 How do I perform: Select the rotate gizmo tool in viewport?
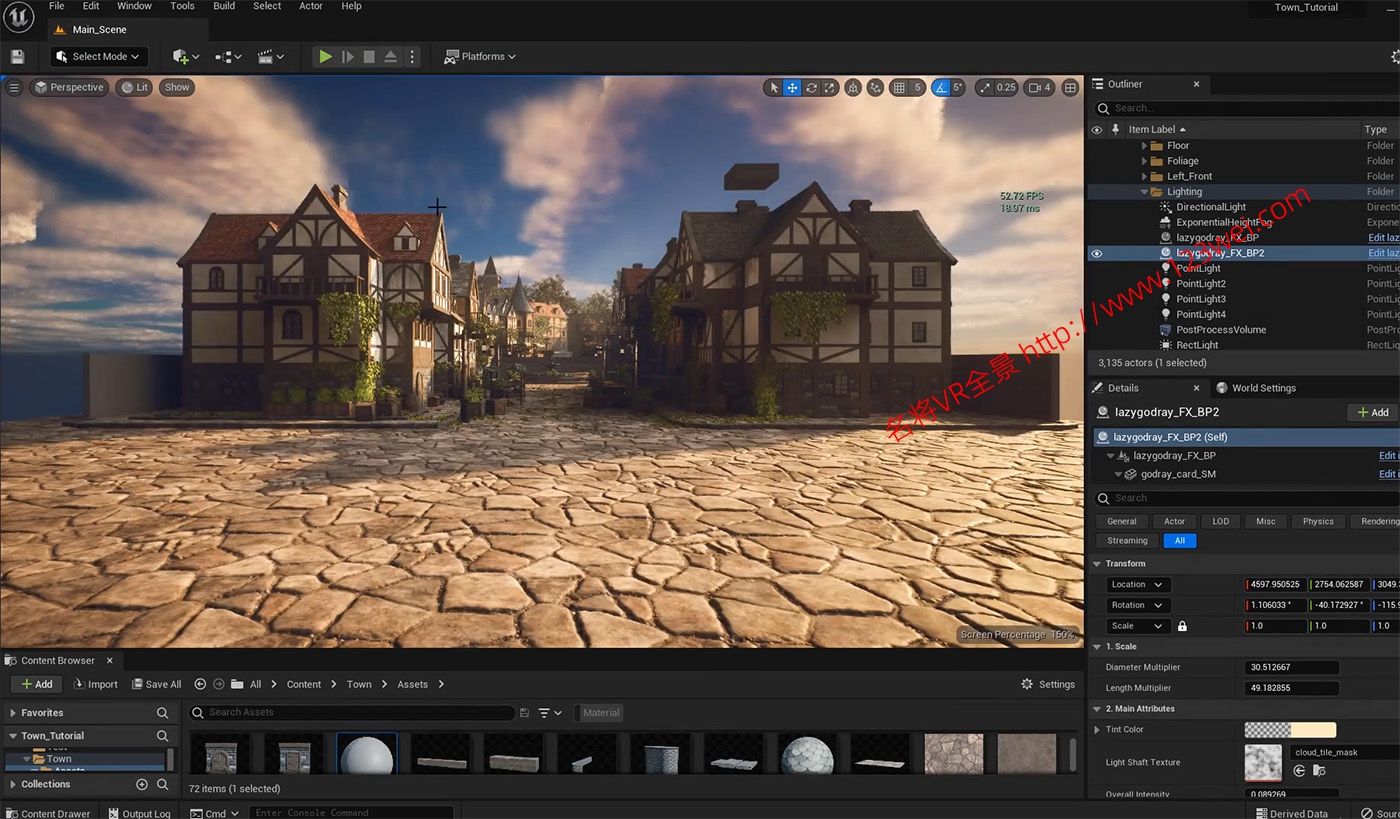[811, 88]
